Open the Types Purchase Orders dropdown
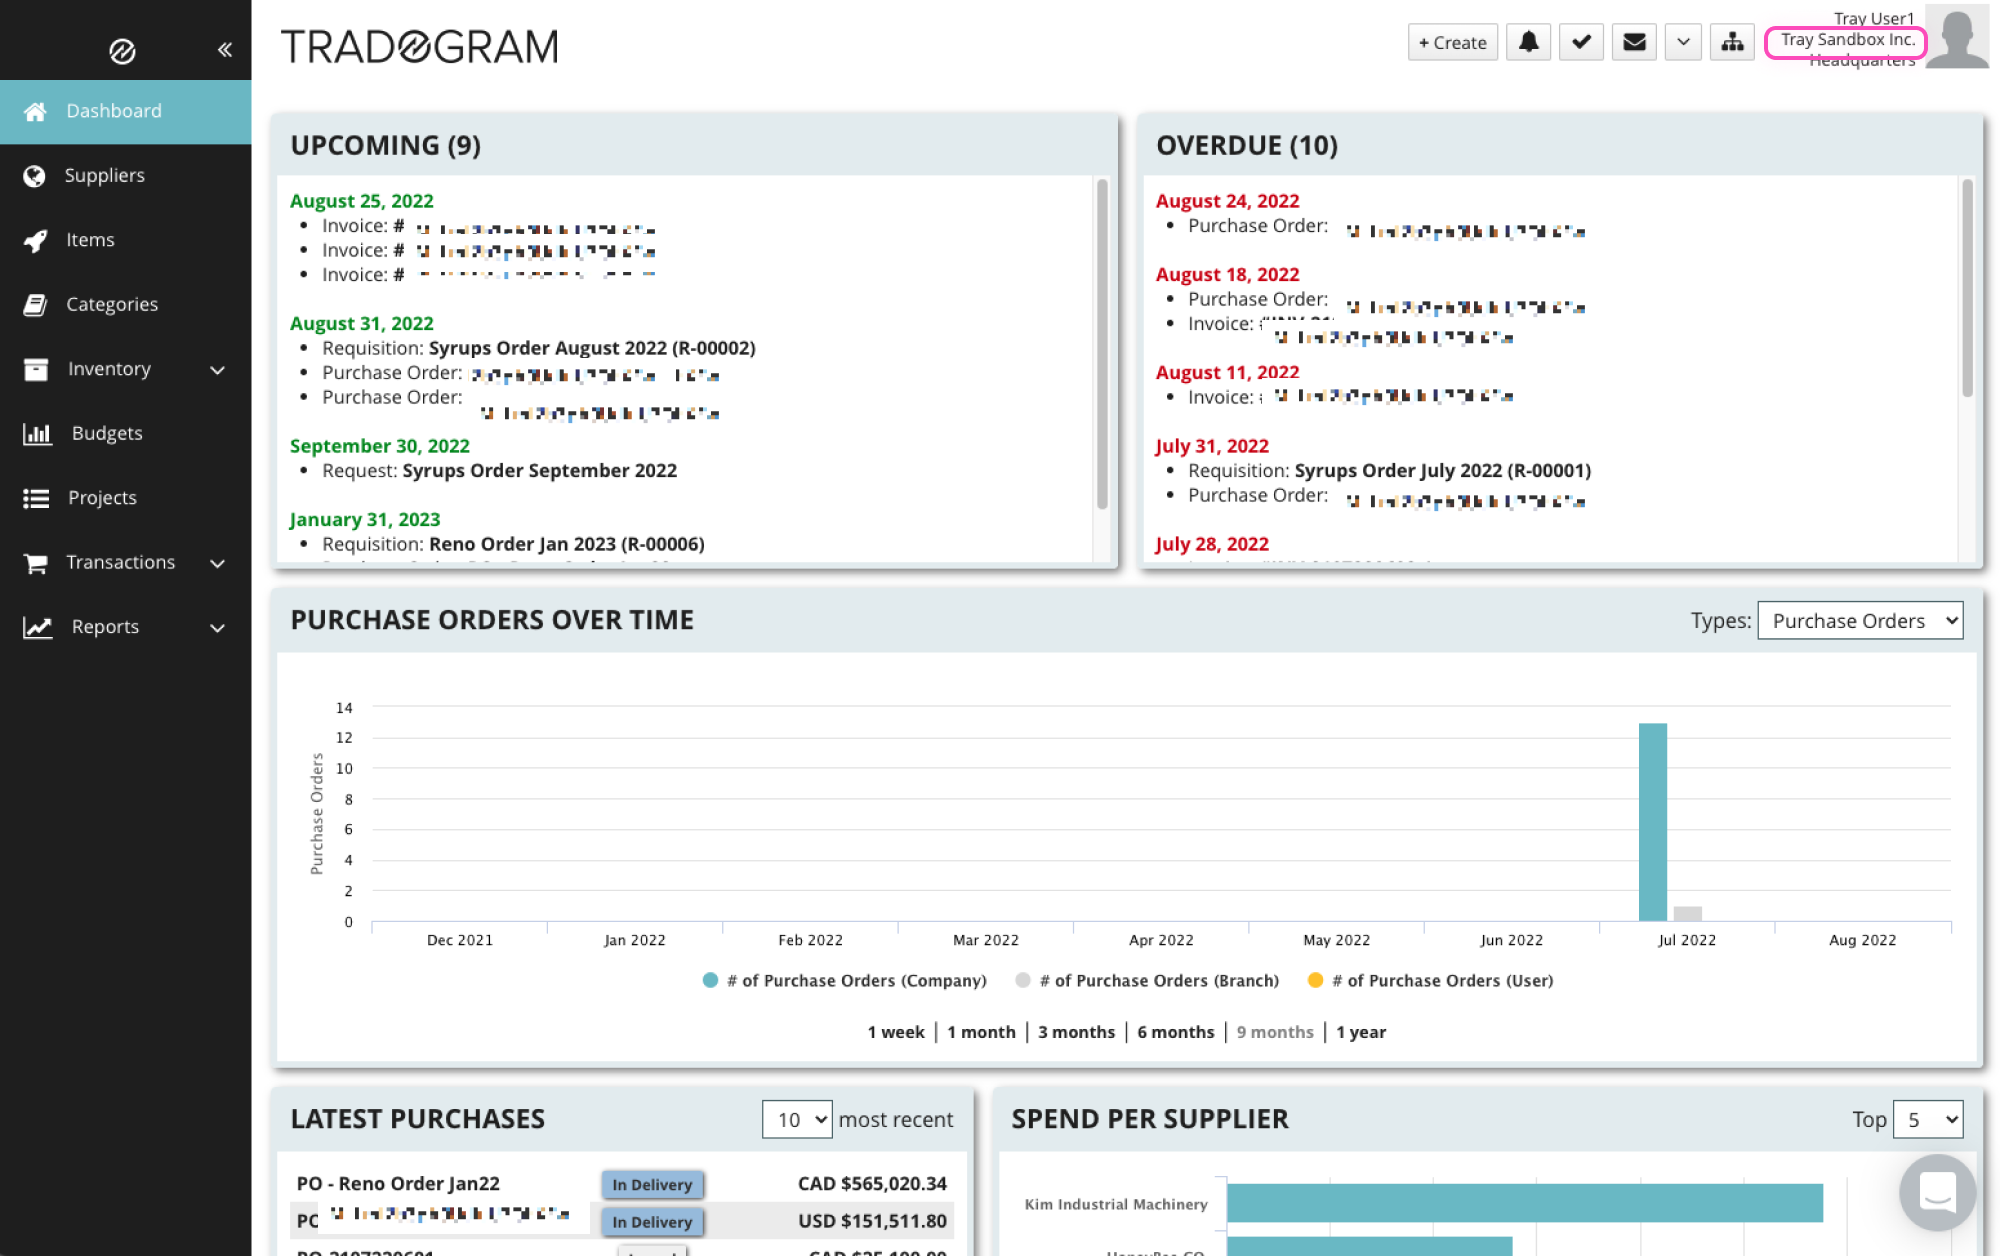This screenshot has height=1256, width=2000. click(1860, 620)
